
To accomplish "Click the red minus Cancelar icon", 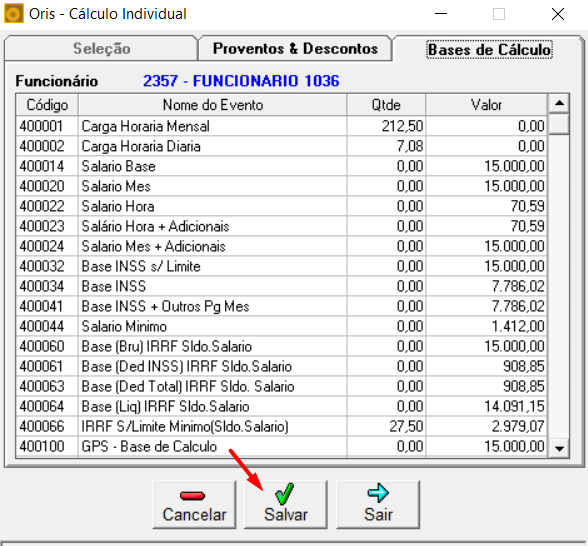I will (192, 496).
